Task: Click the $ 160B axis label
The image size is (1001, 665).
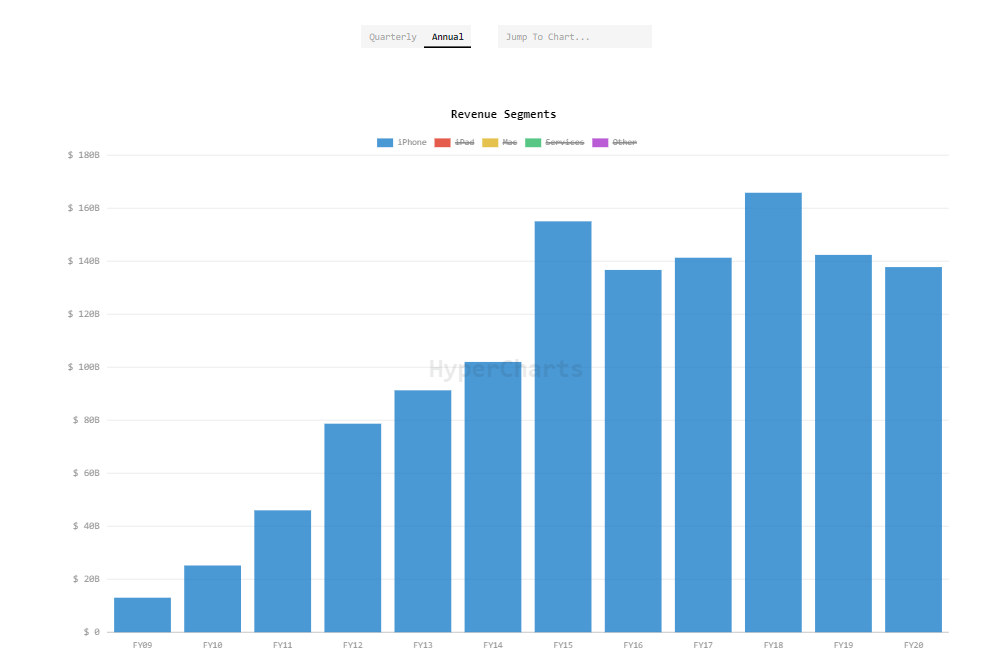Action: (x=84, y=208)
